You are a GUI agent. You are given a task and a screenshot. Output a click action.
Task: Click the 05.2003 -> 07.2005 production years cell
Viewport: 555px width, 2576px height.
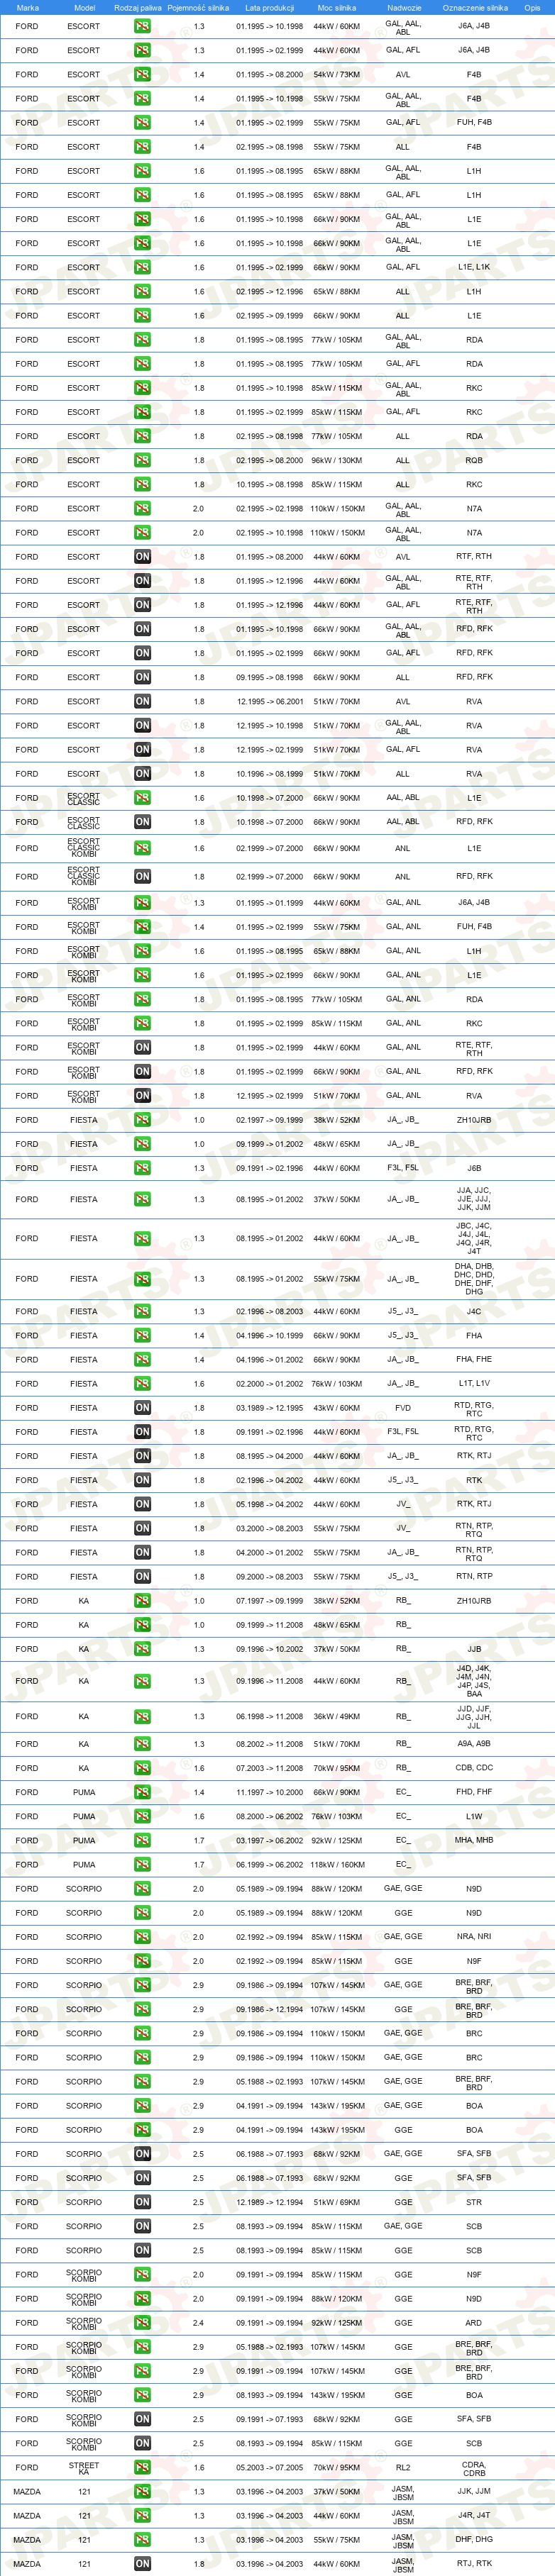270,2468
